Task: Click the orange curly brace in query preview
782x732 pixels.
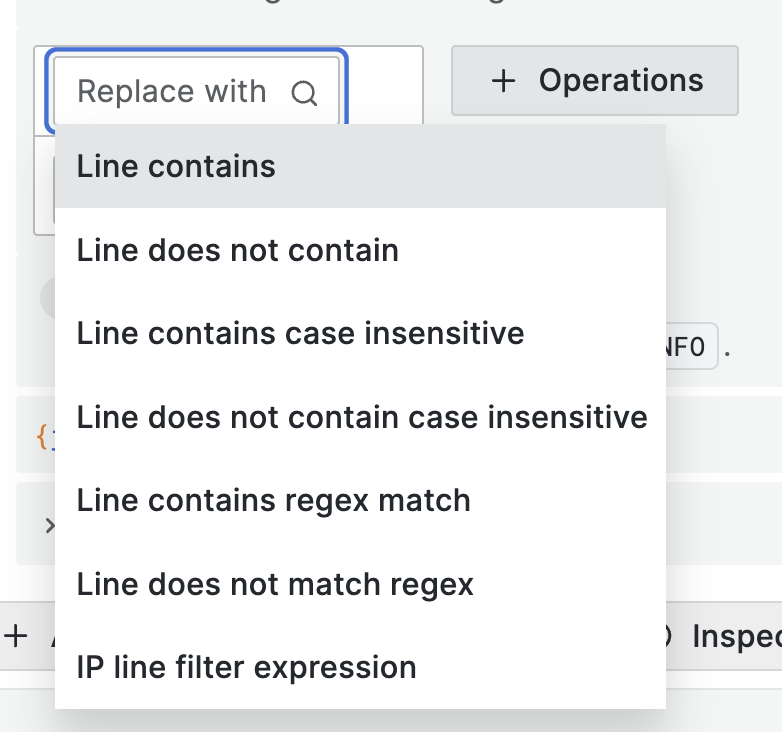Action: click(x=42, y=436)
